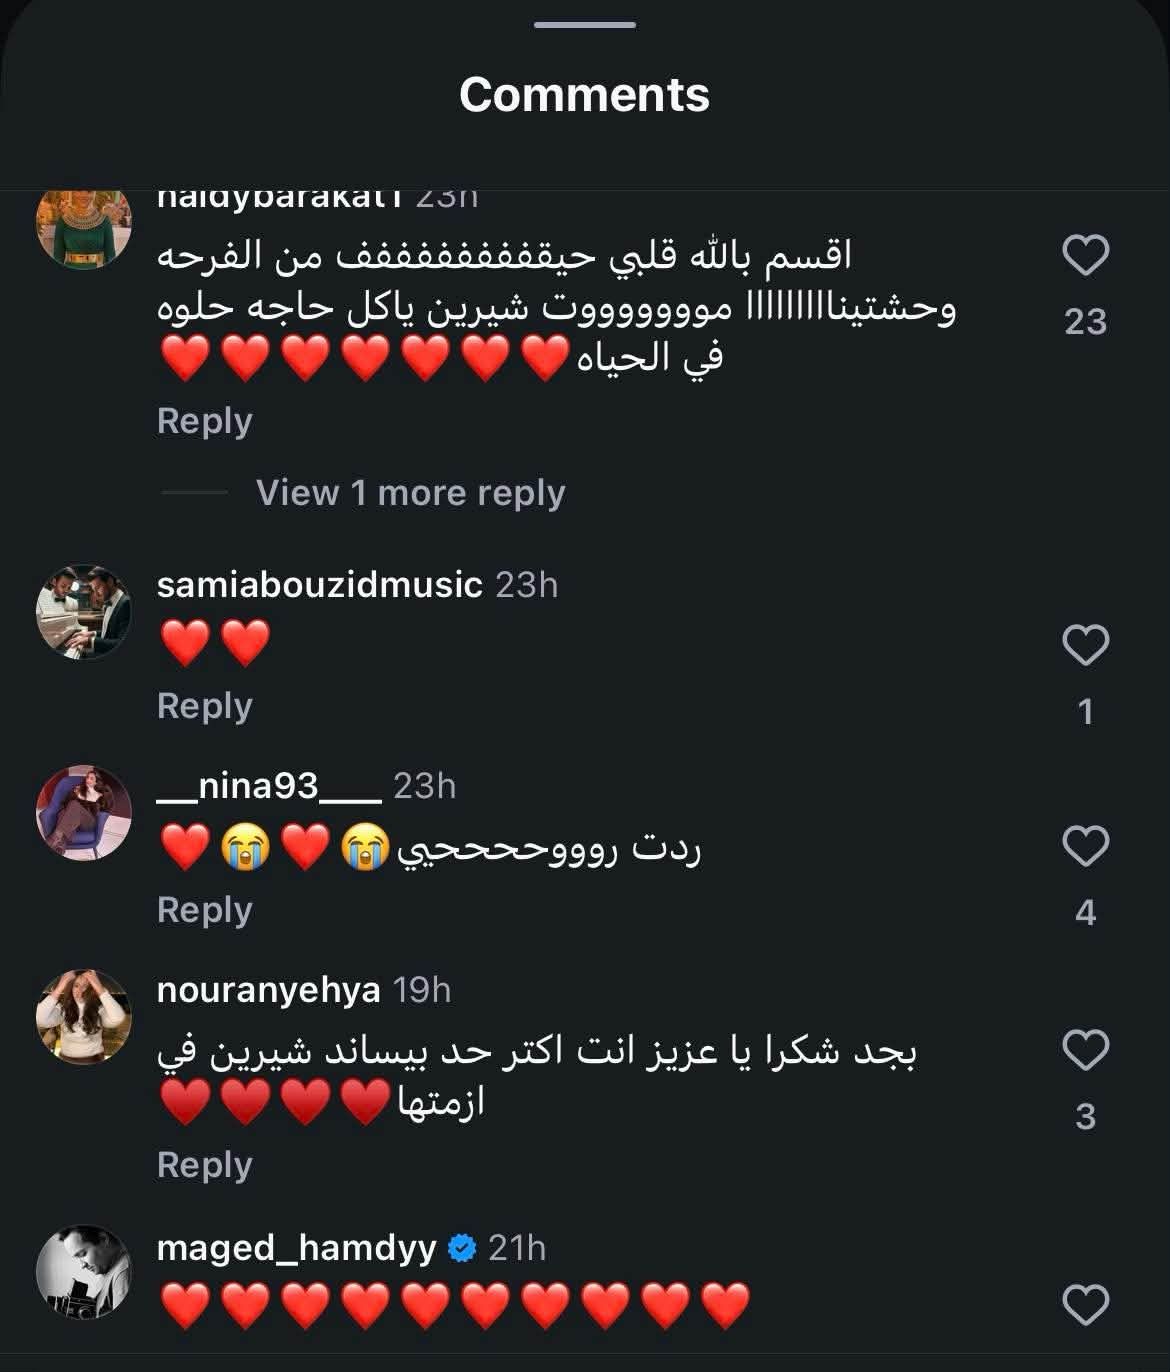Open haidybarakat1's profile picture

84,226
